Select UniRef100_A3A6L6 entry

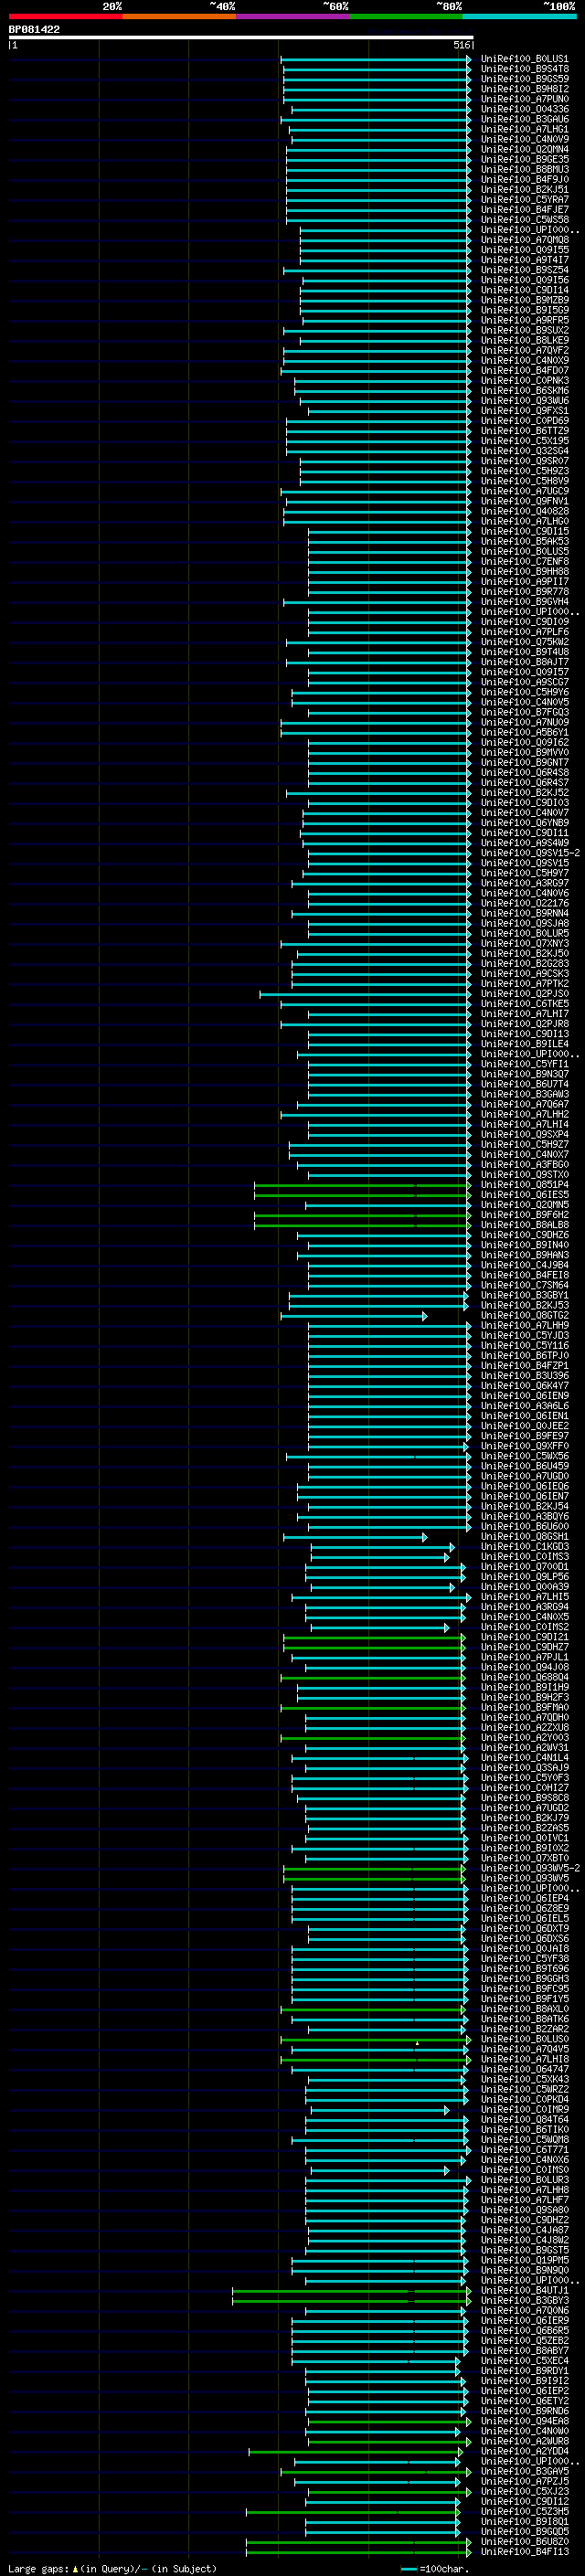[524, 1406]
